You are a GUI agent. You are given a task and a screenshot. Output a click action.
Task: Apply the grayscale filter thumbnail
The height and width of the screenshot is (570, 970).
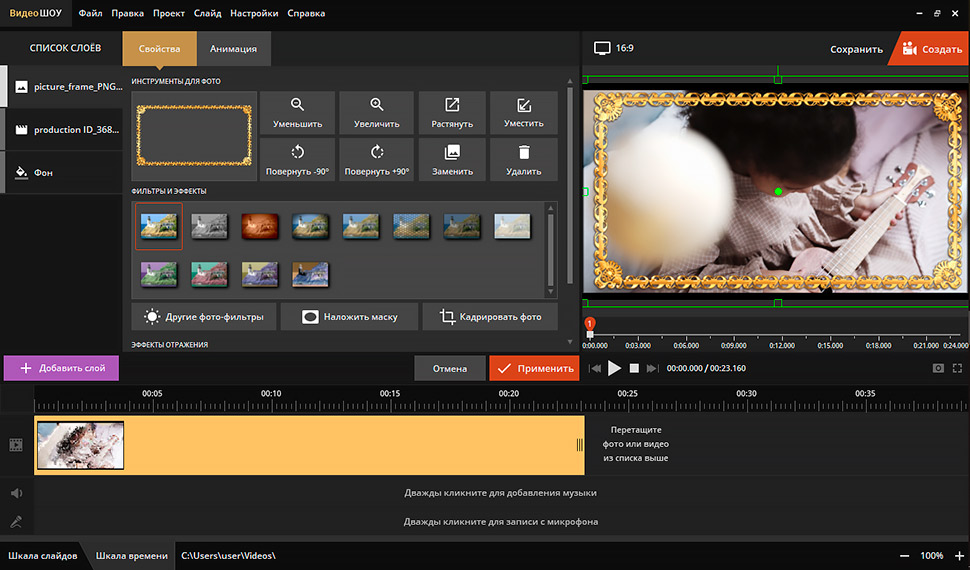(x=210, y=226)
